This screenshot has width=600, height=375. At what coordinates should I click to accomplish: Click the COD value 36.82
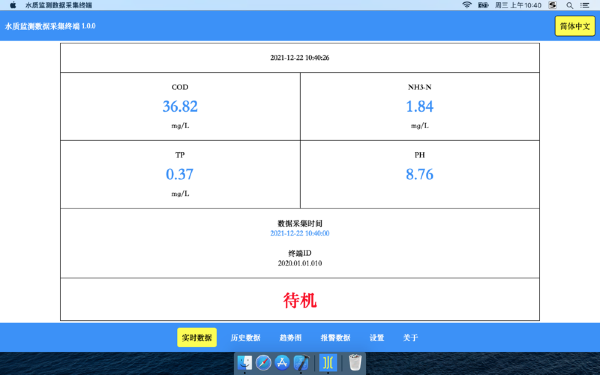[x=180, y=106]
